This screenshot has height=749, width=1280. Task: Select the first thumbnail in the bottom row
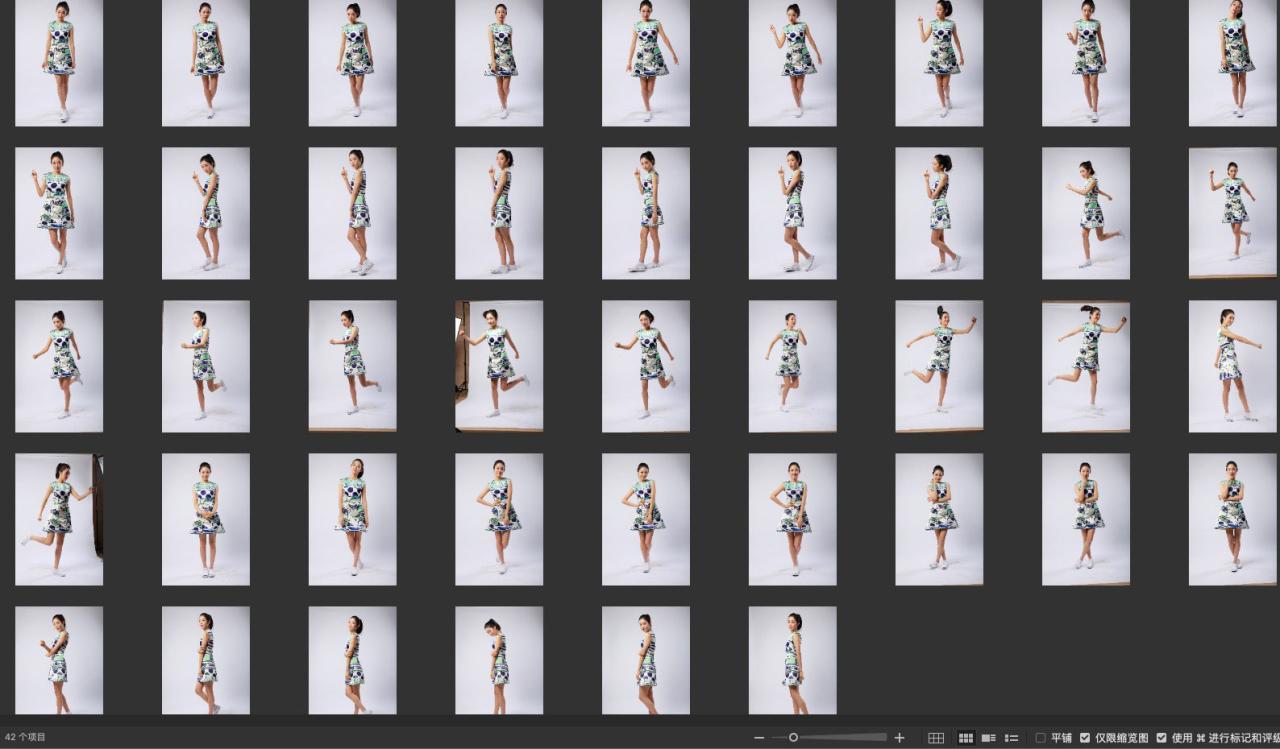pyautogui.click(x=59, y=660)
